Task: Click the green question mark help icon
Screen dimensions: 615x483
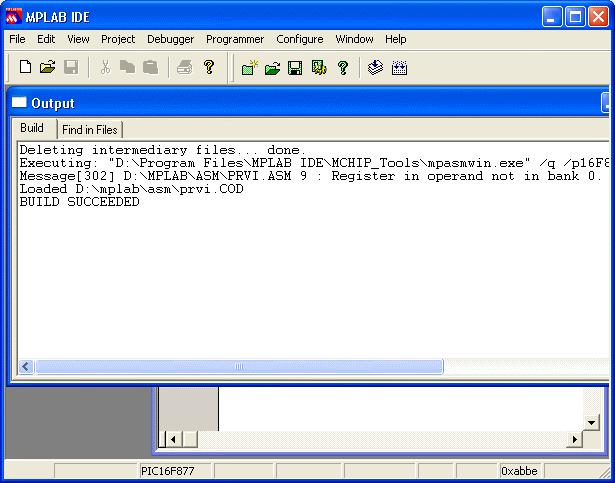Action: coord(343,68)
